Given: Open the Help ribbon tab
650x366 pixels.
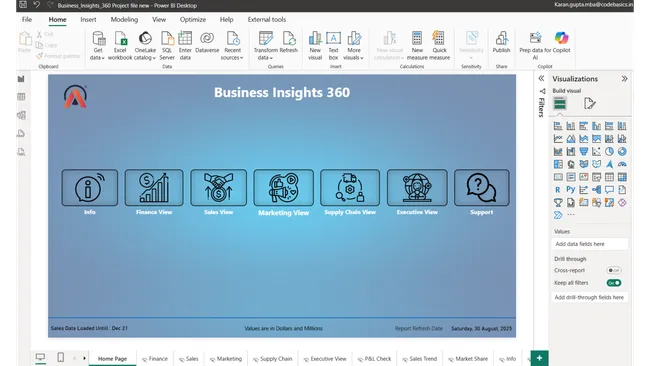Looking at the screenshot, I should [x=226, y=19].
